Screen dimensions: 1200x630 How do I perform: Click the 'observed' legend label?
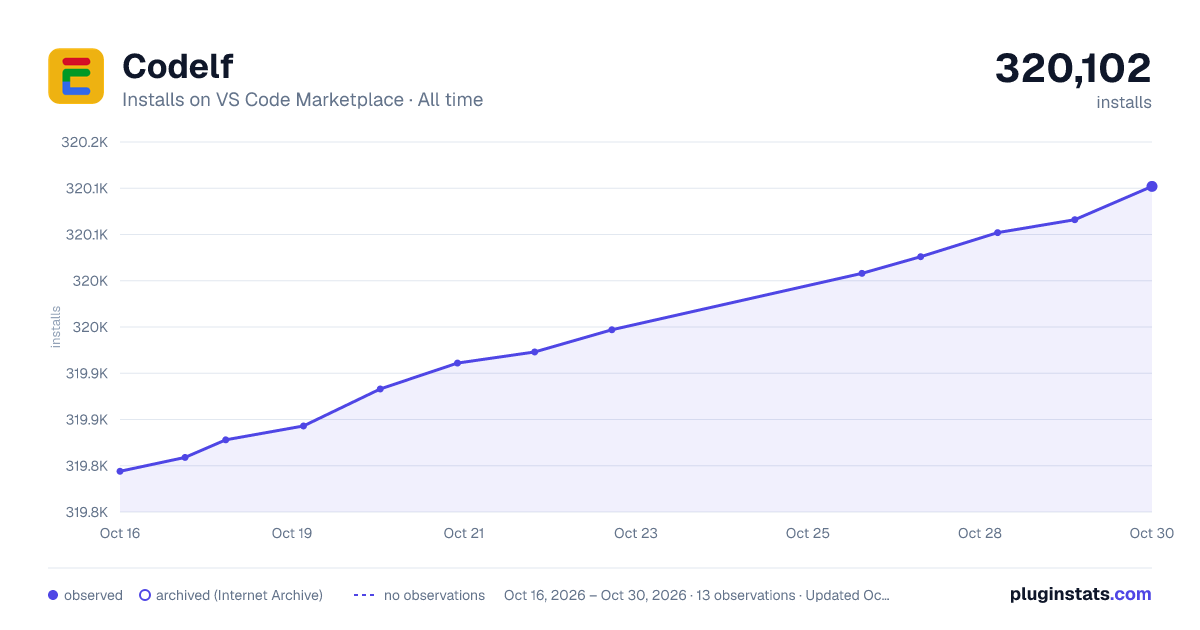pos(93,595)
